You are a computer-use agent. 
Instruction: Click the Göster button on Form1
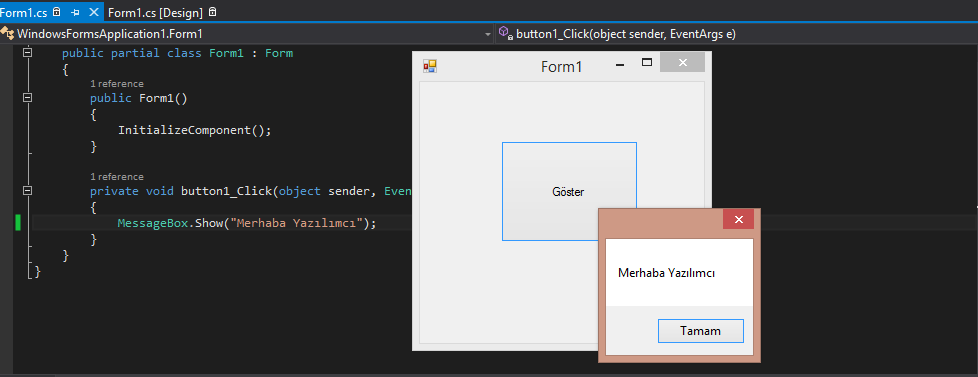click(569, 191)
